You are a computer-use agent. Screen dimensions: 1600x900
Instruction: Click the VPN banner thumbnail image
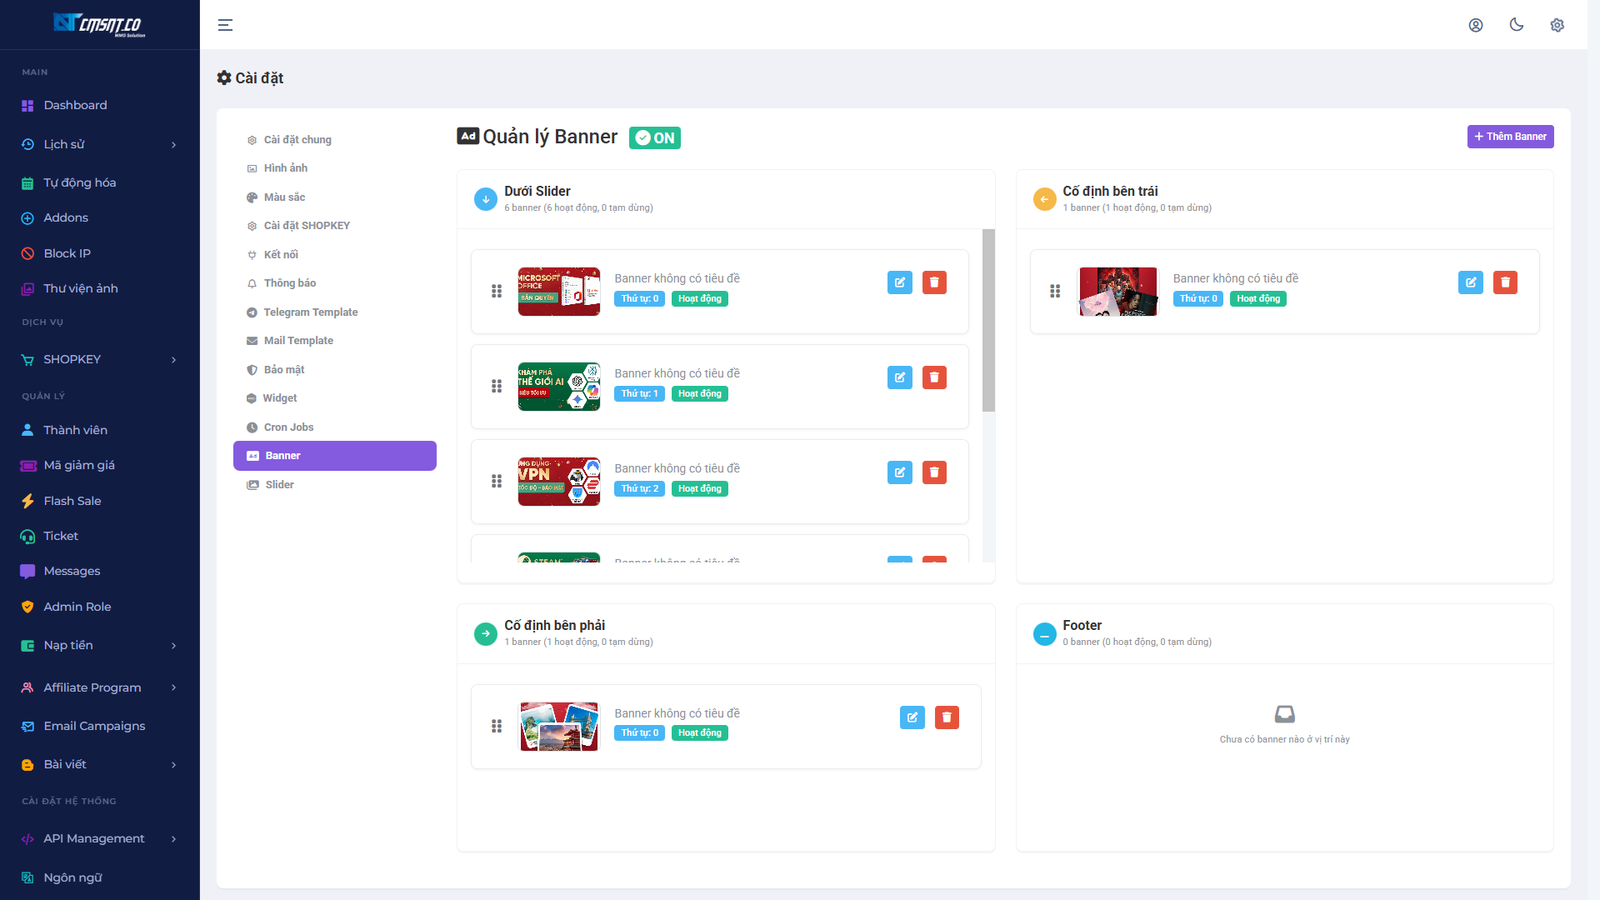559,481
